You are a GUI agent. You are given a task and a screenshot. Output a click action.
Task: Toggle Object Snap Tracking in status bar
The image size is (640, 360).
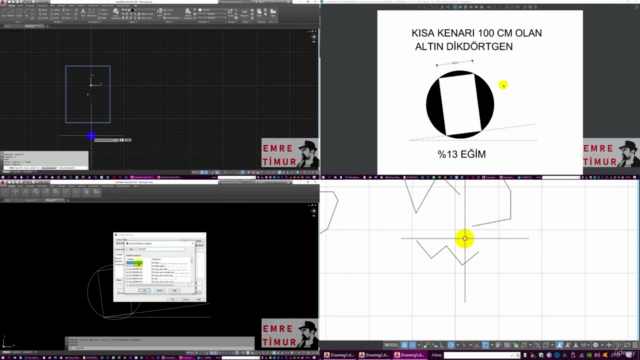[477, 345]
